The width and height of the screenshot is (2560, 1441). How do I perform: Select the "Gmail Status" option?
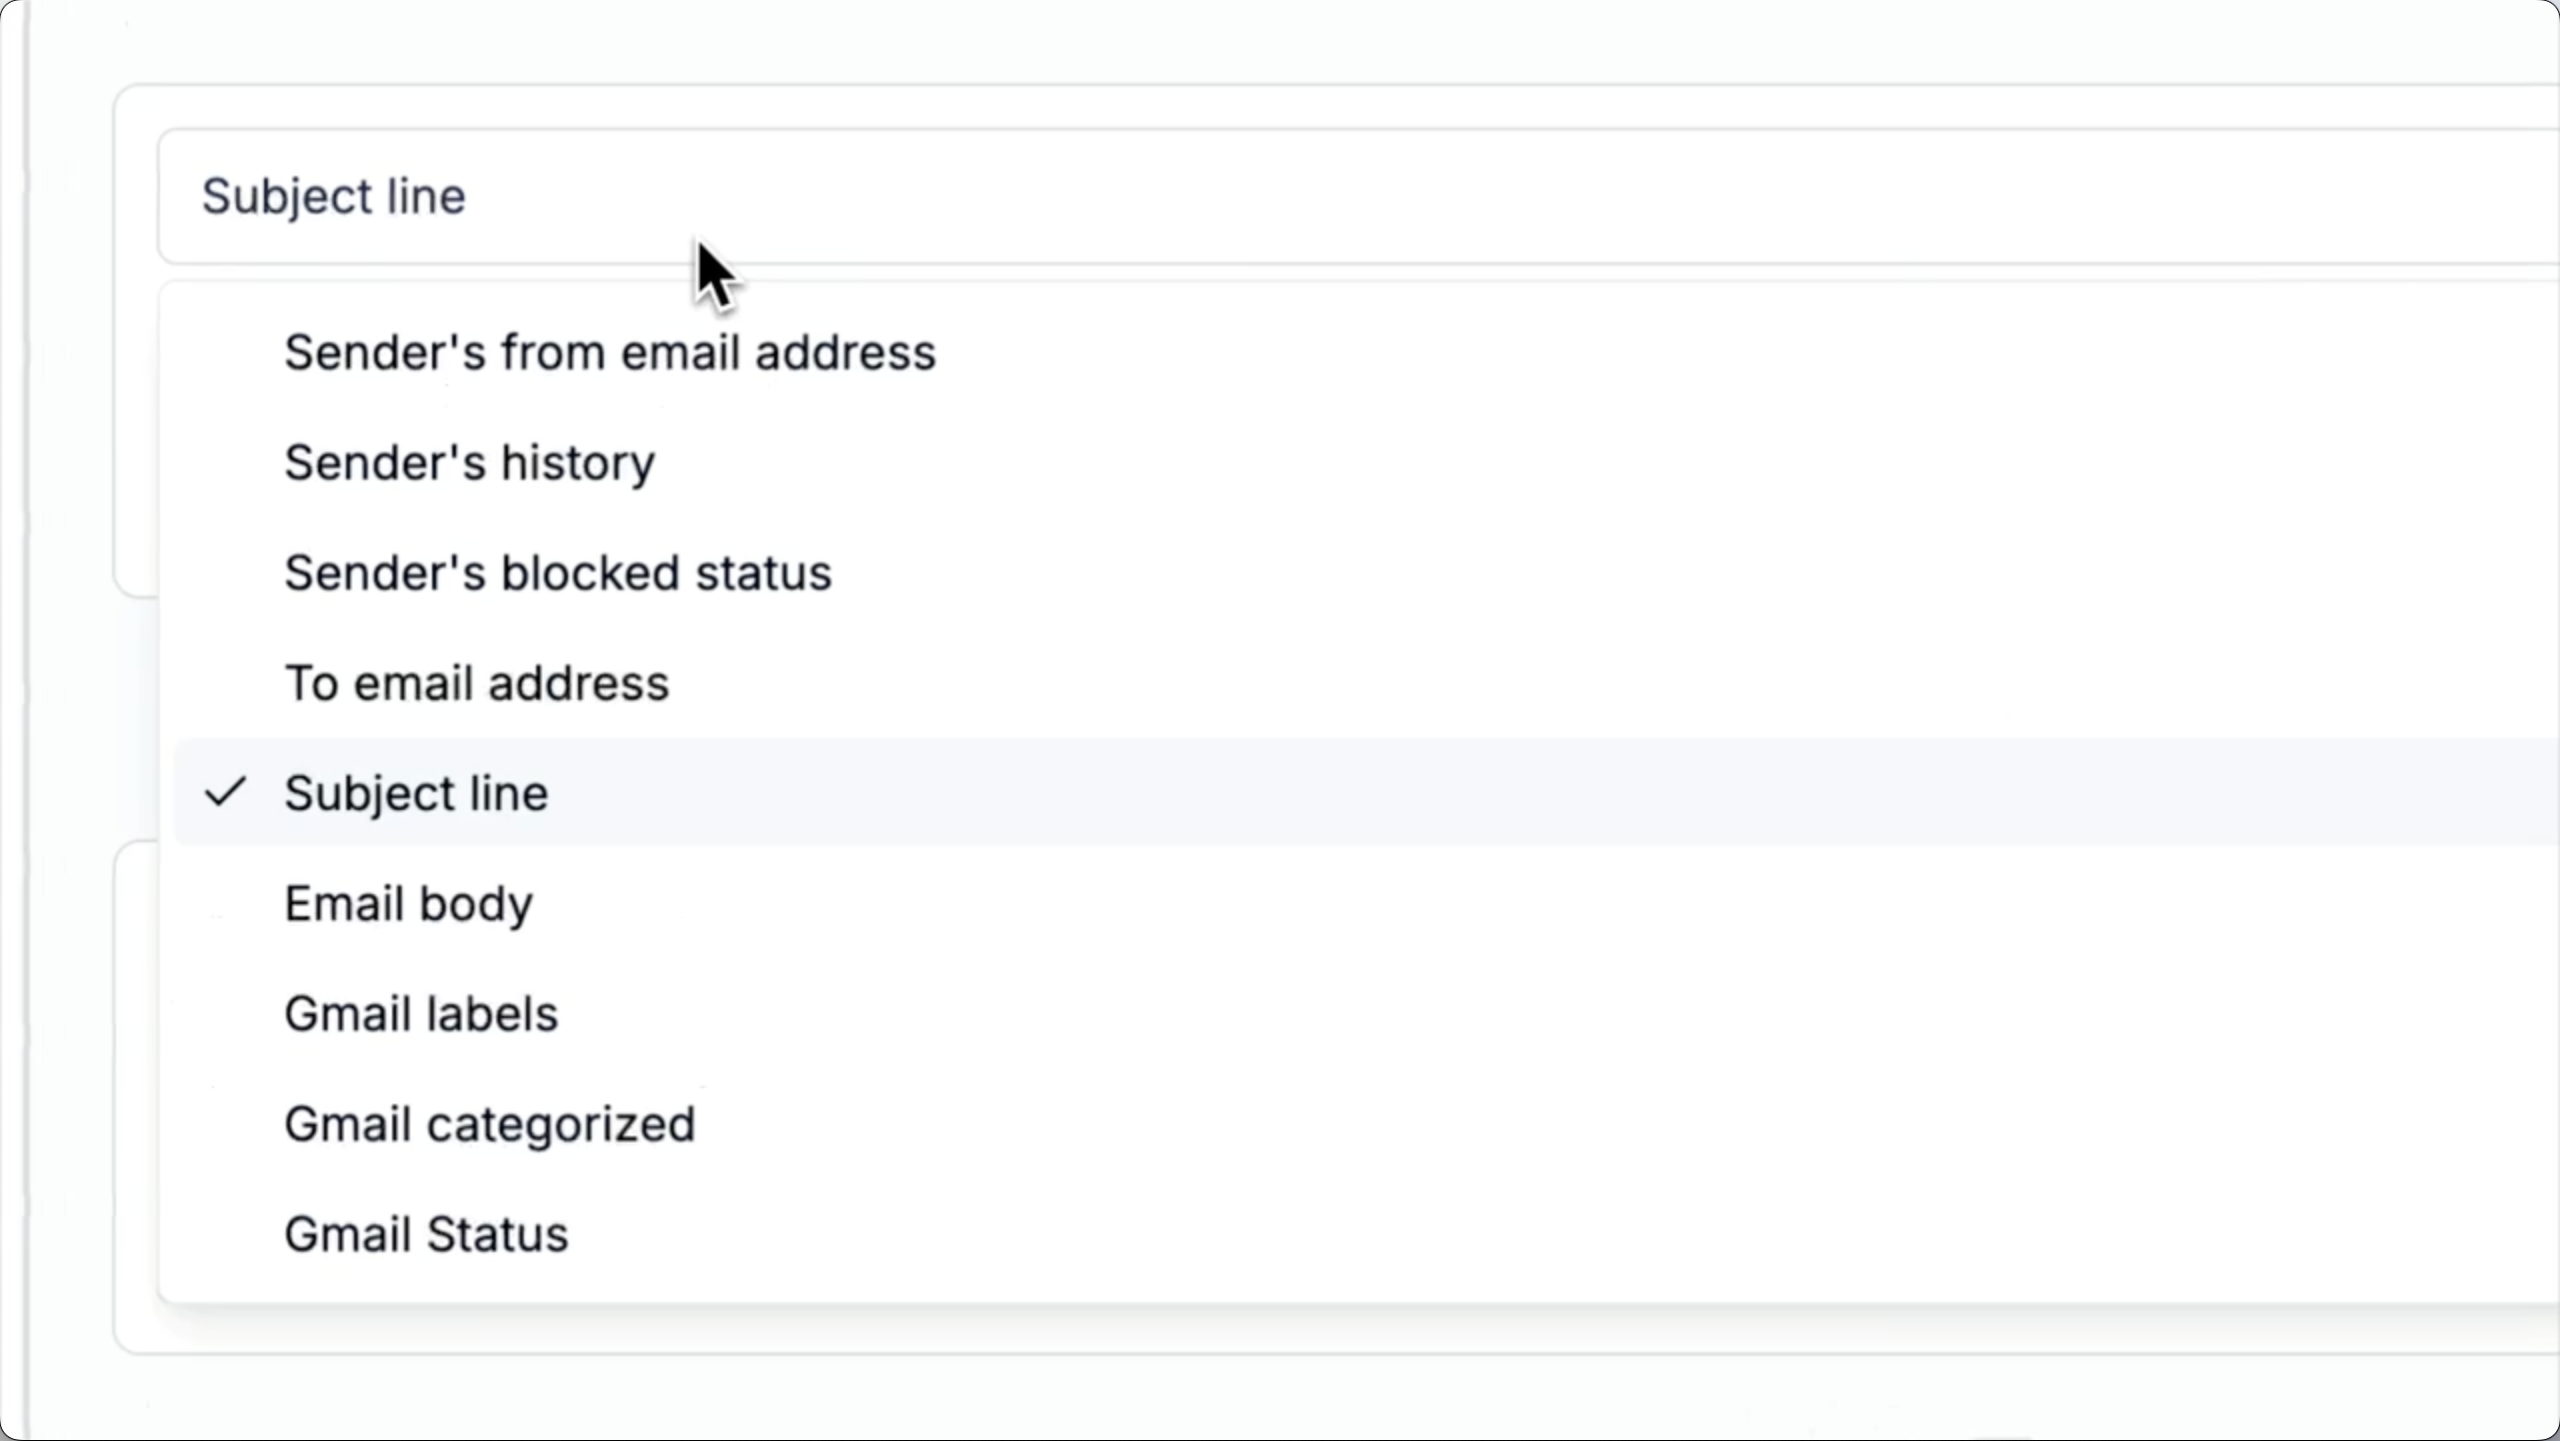click(426, 1234)
